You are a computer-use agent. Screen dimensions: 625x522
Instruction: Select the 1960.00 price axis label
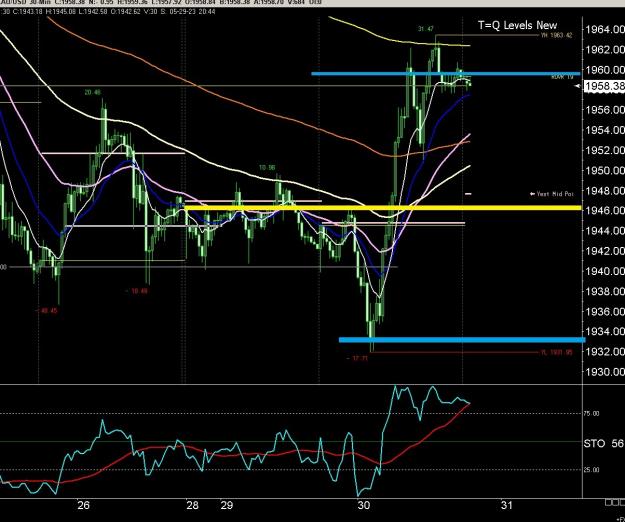tap(604, 70)
